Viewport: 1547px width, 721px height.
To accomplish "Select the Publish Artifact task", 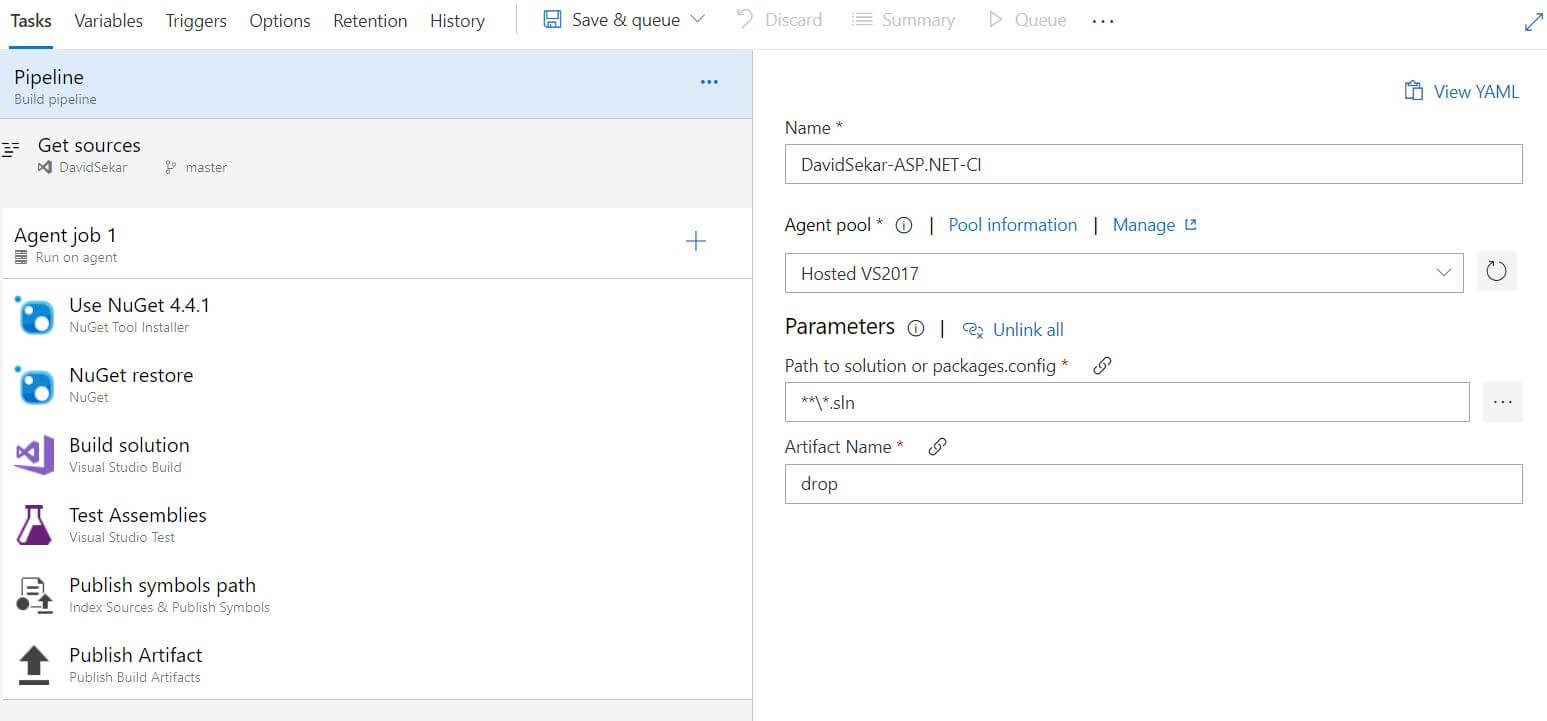I will [x=376, y=665].
